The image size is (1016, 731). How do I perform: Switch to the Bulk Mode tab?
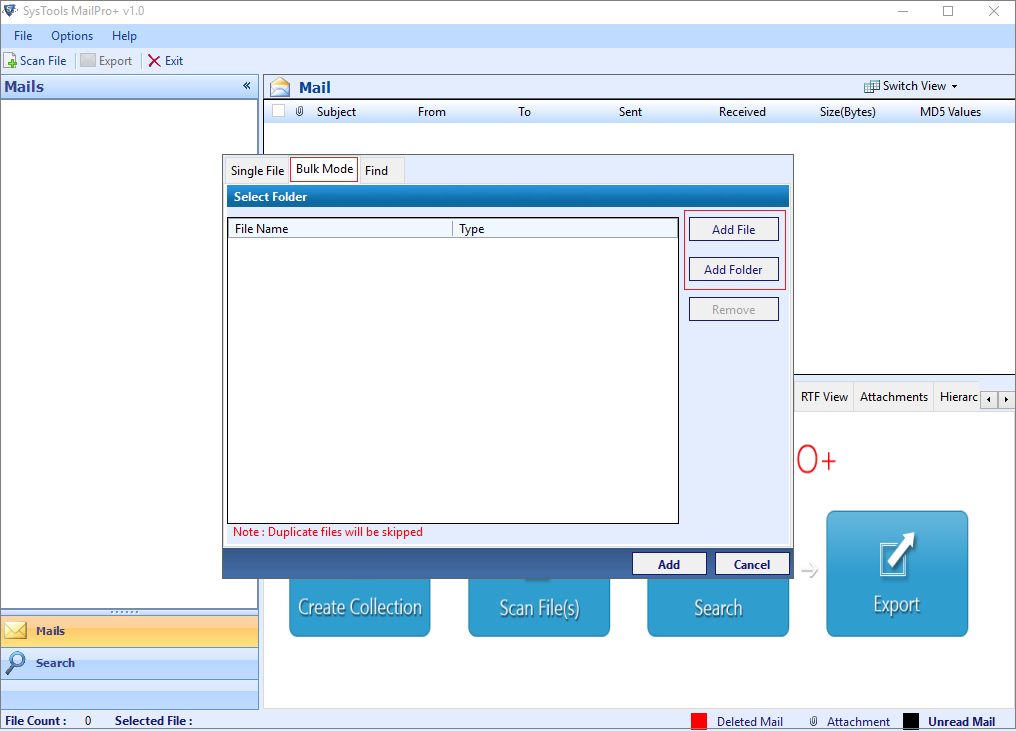tap(324, 169)
